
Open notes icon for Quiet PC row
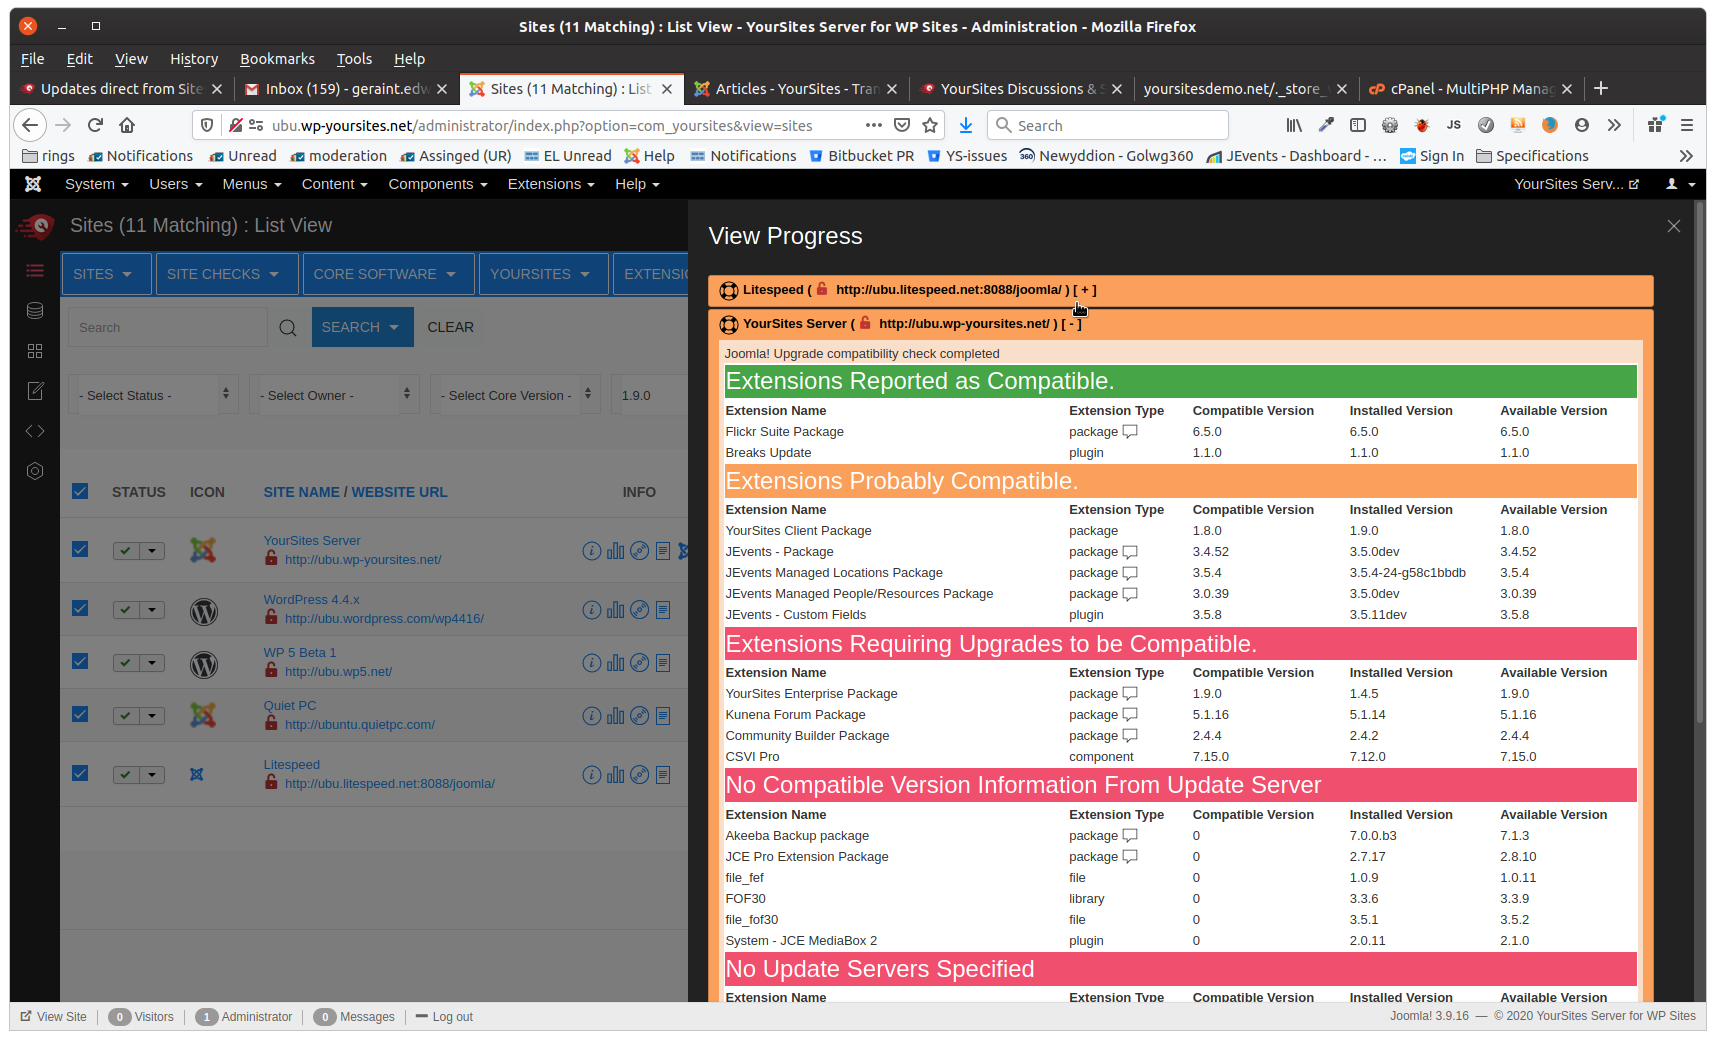(x=663, y=716)
